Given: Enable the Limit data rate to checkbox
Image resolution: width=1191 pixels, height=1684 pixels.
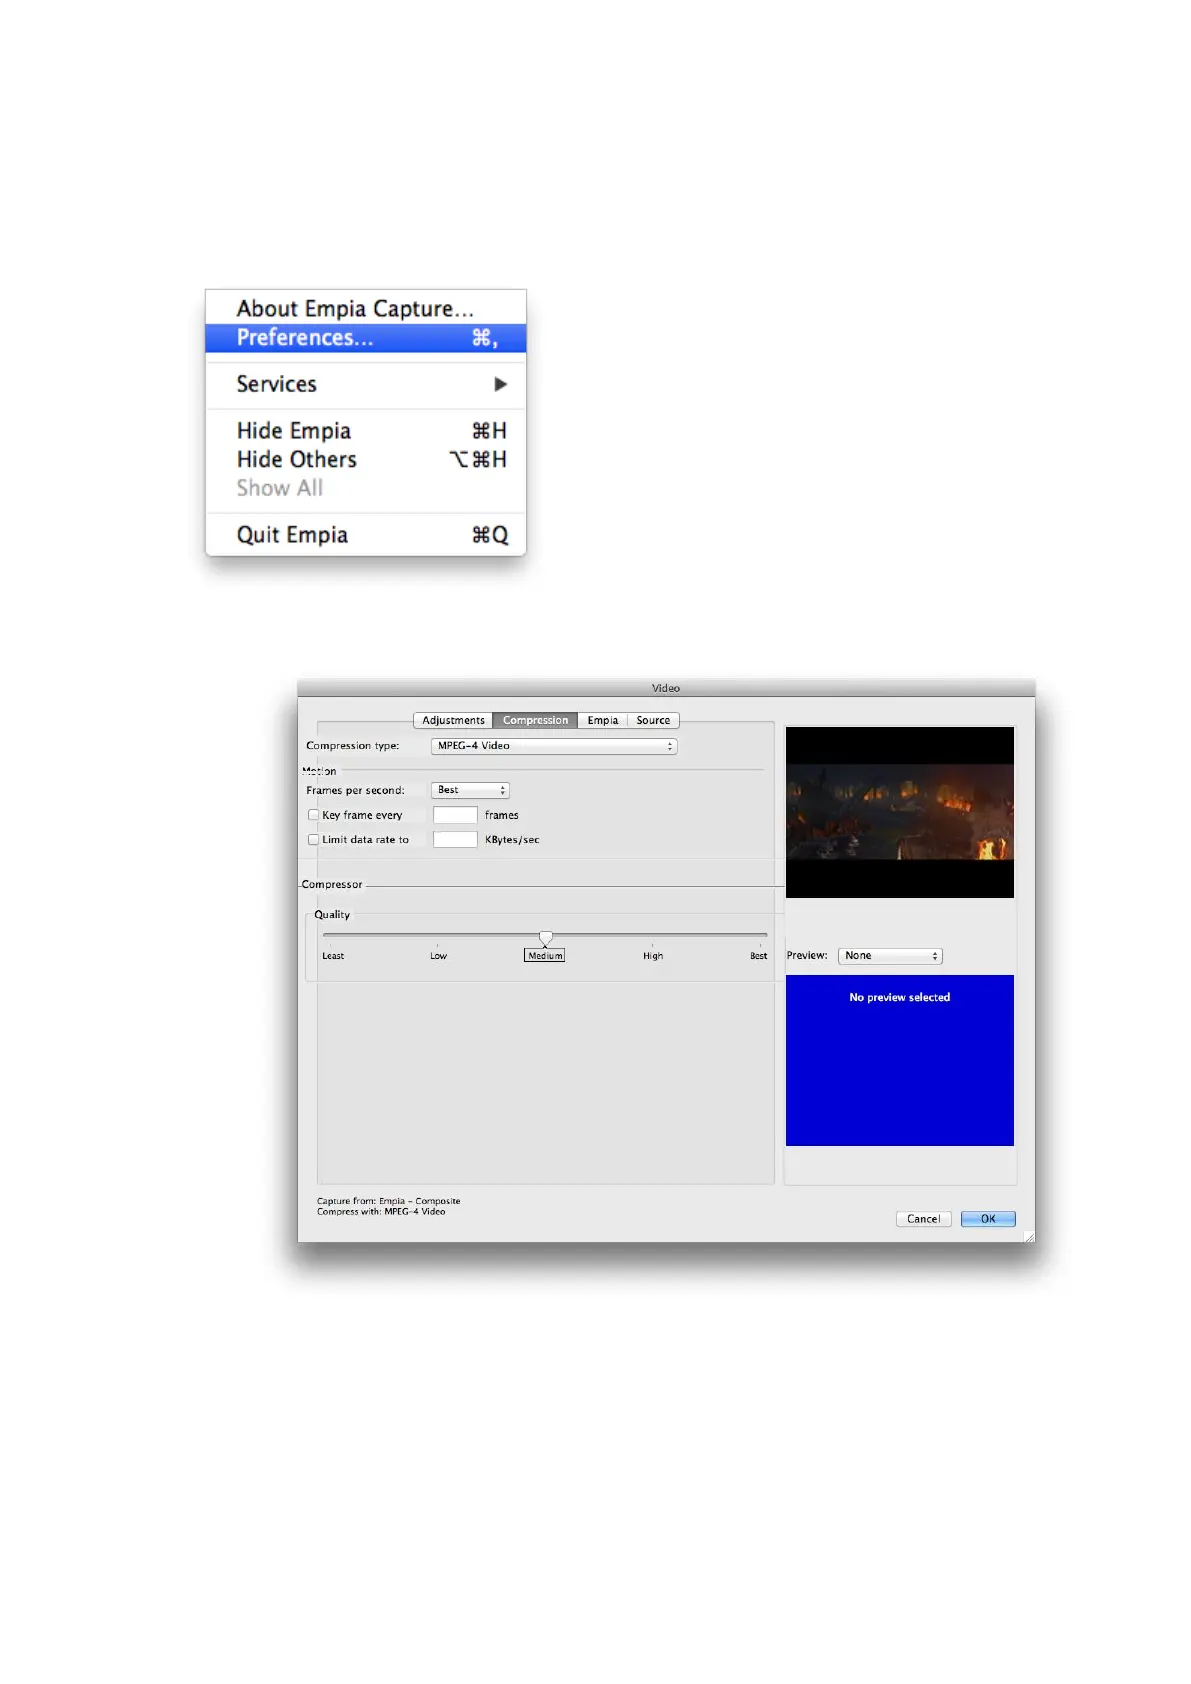Looking at the screenshot, I should pos(313,840).
